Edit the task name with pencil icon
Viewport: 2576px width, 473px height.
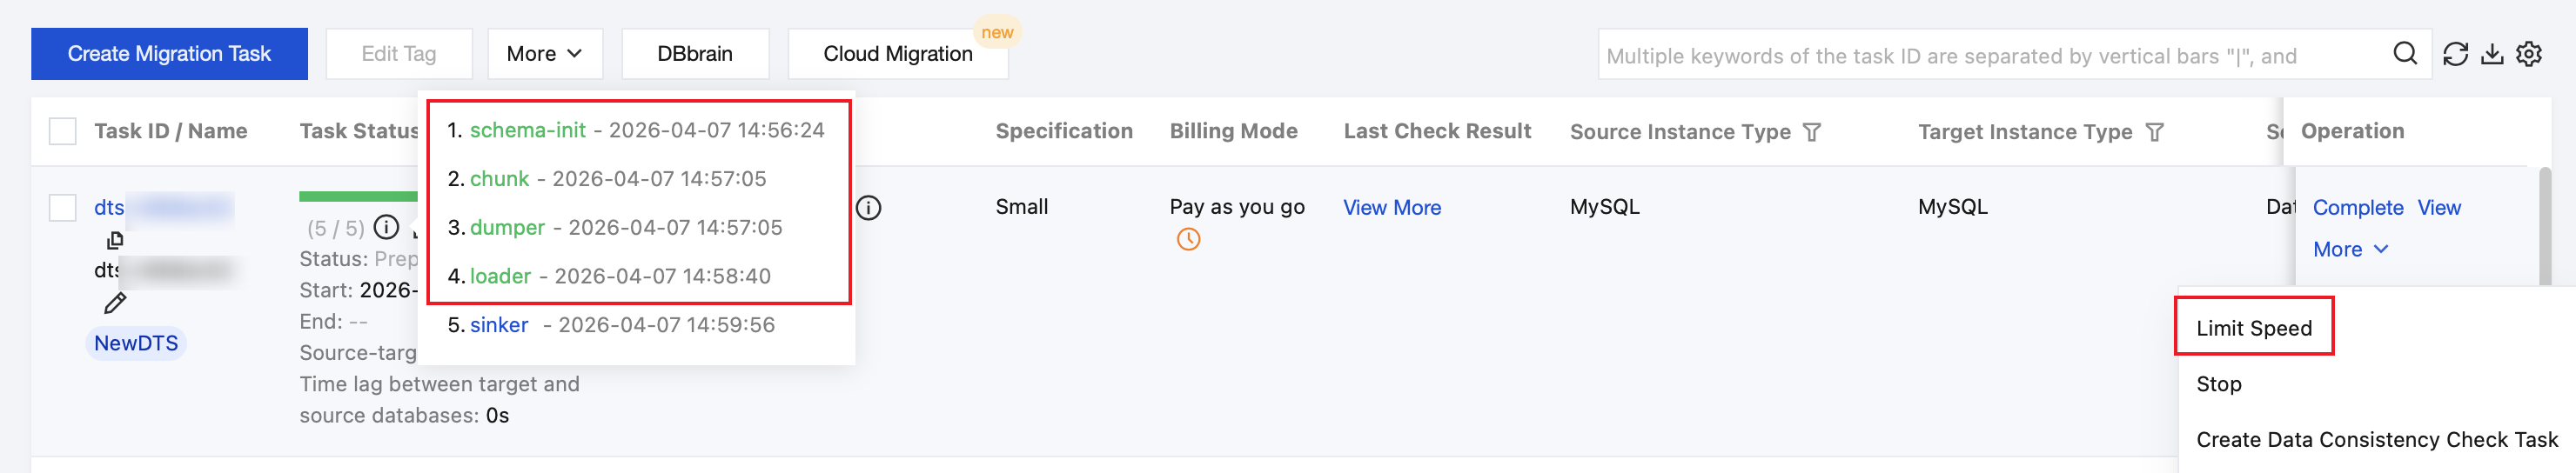[x=115, y=303]
